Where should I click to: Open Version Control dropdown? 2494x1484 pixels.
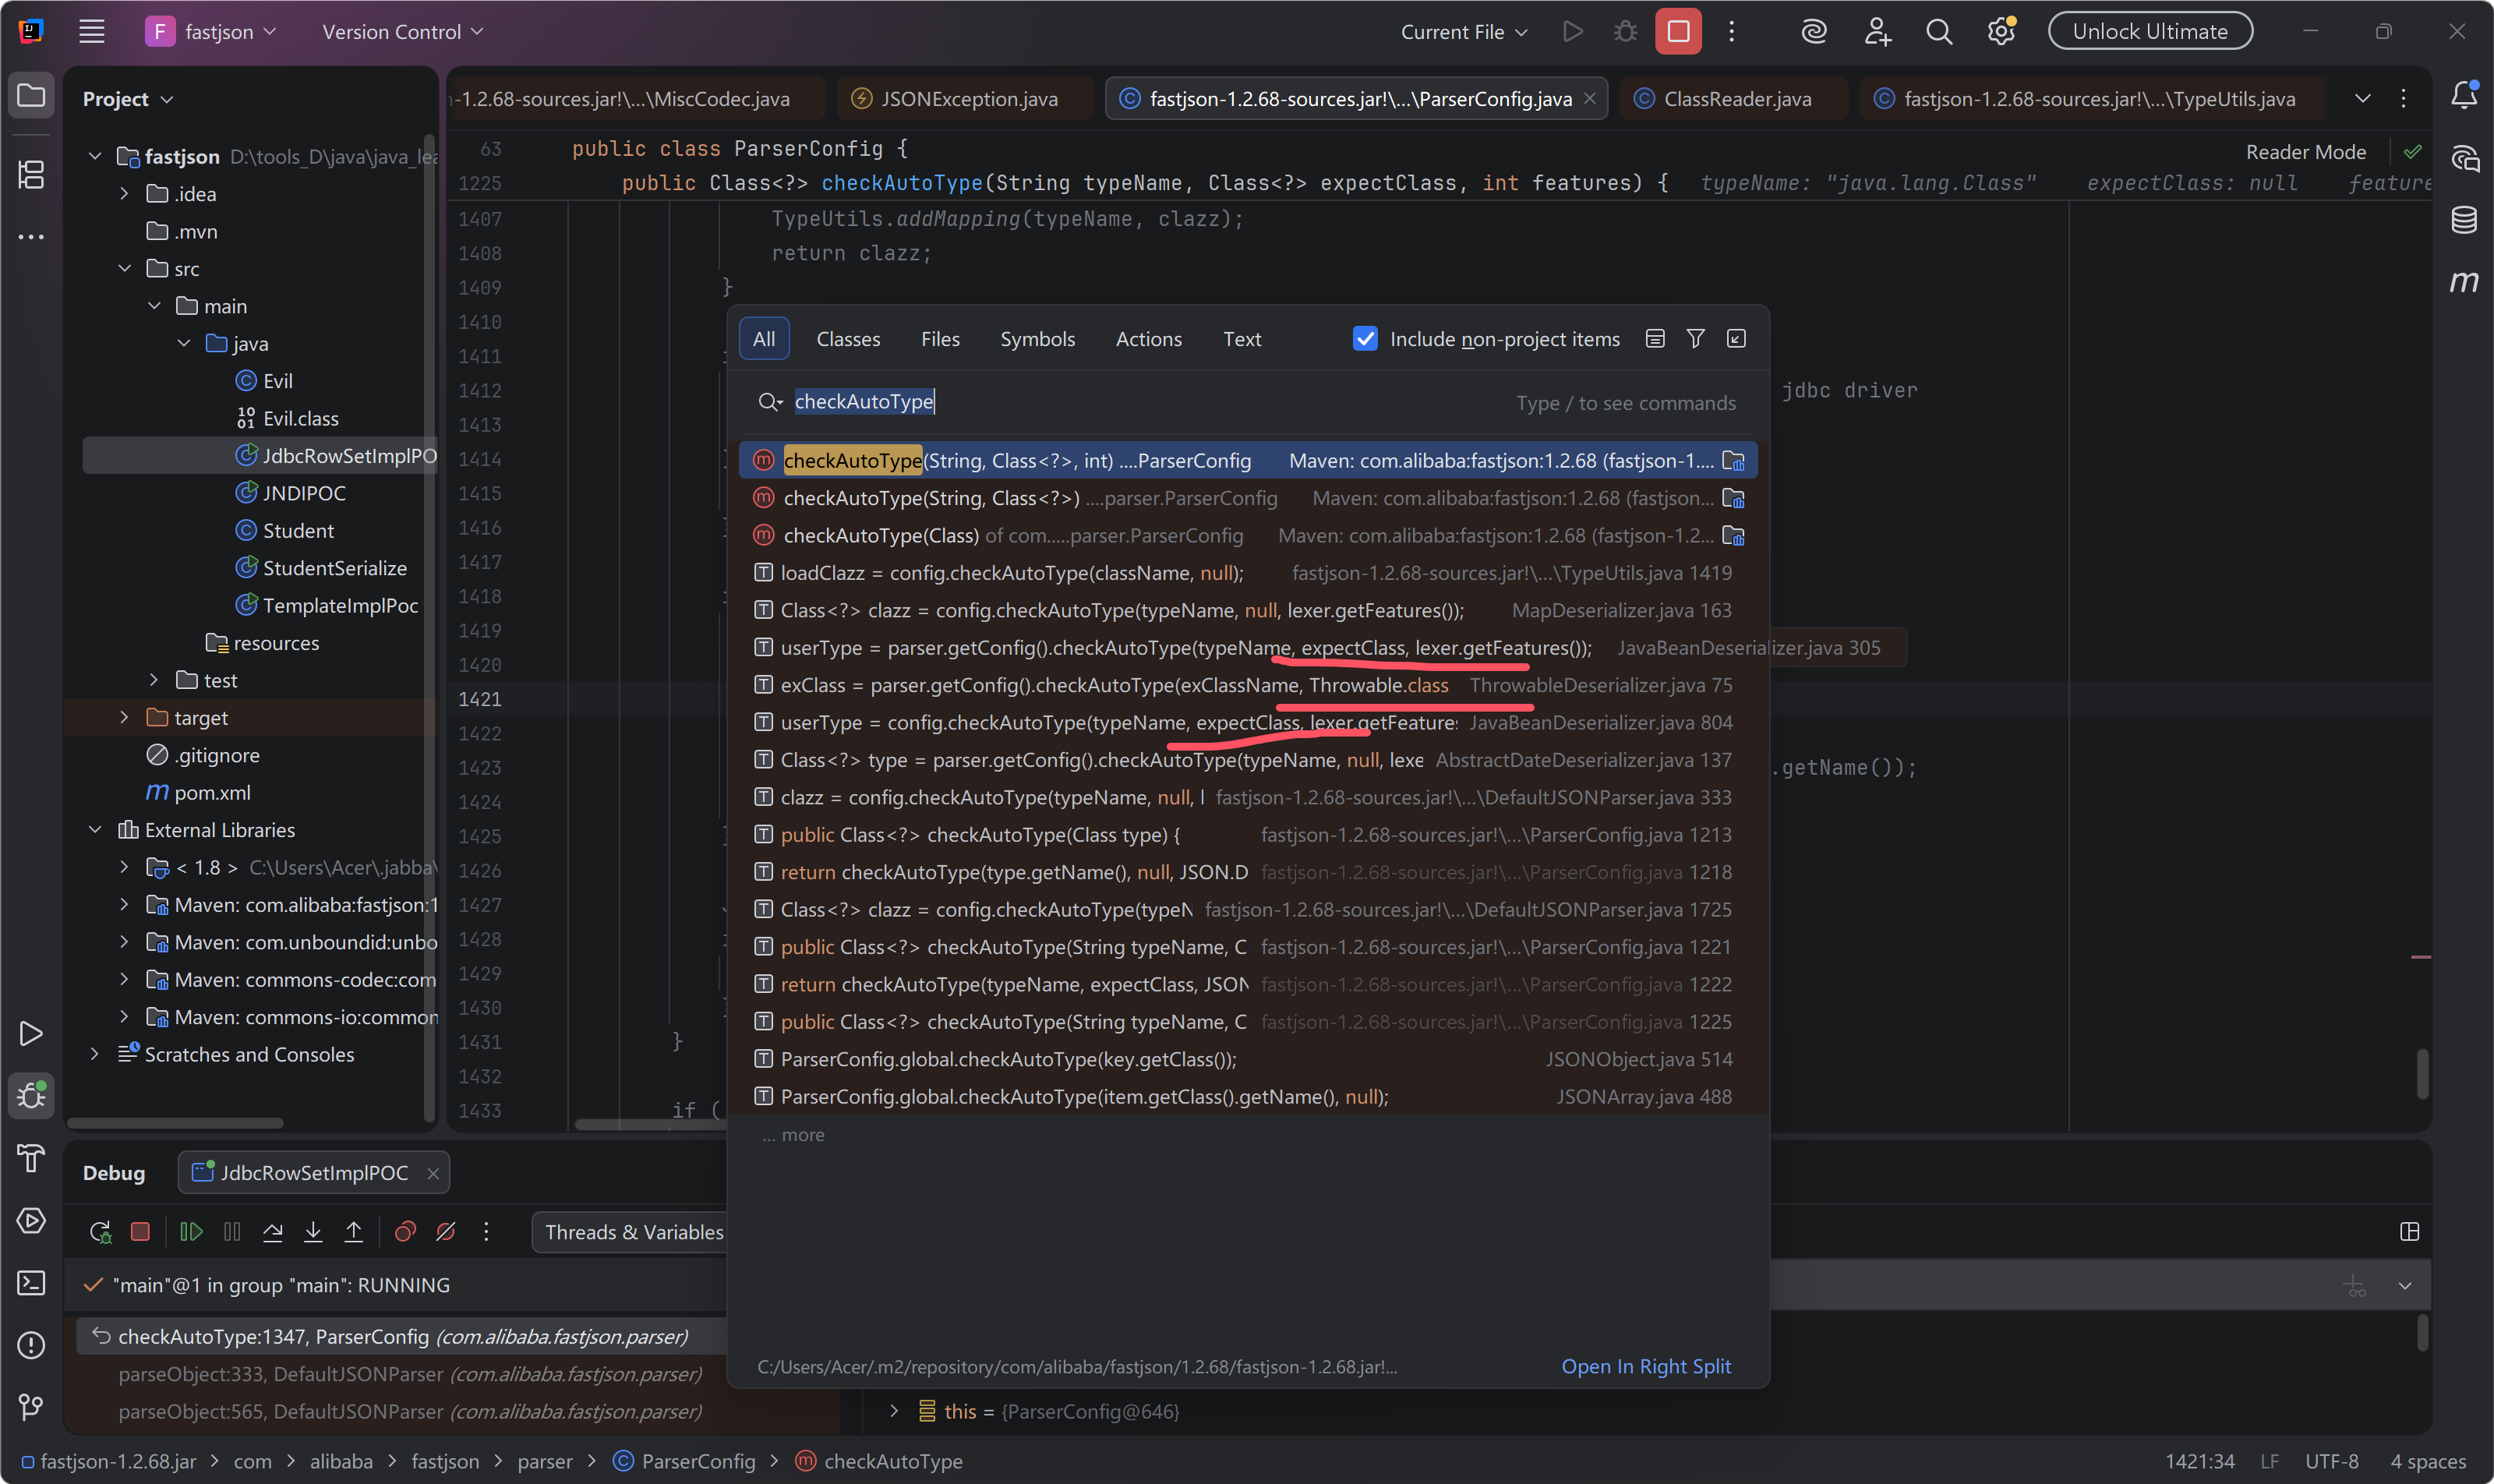pyautogui.click(x=402, y=32)
